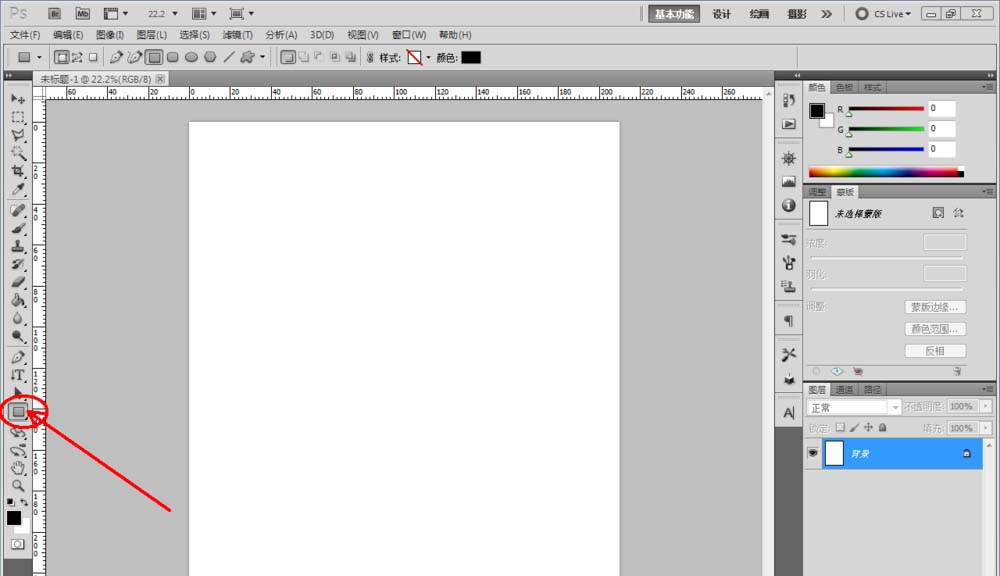Open the Paragraph panel icon

coord(789,321)
